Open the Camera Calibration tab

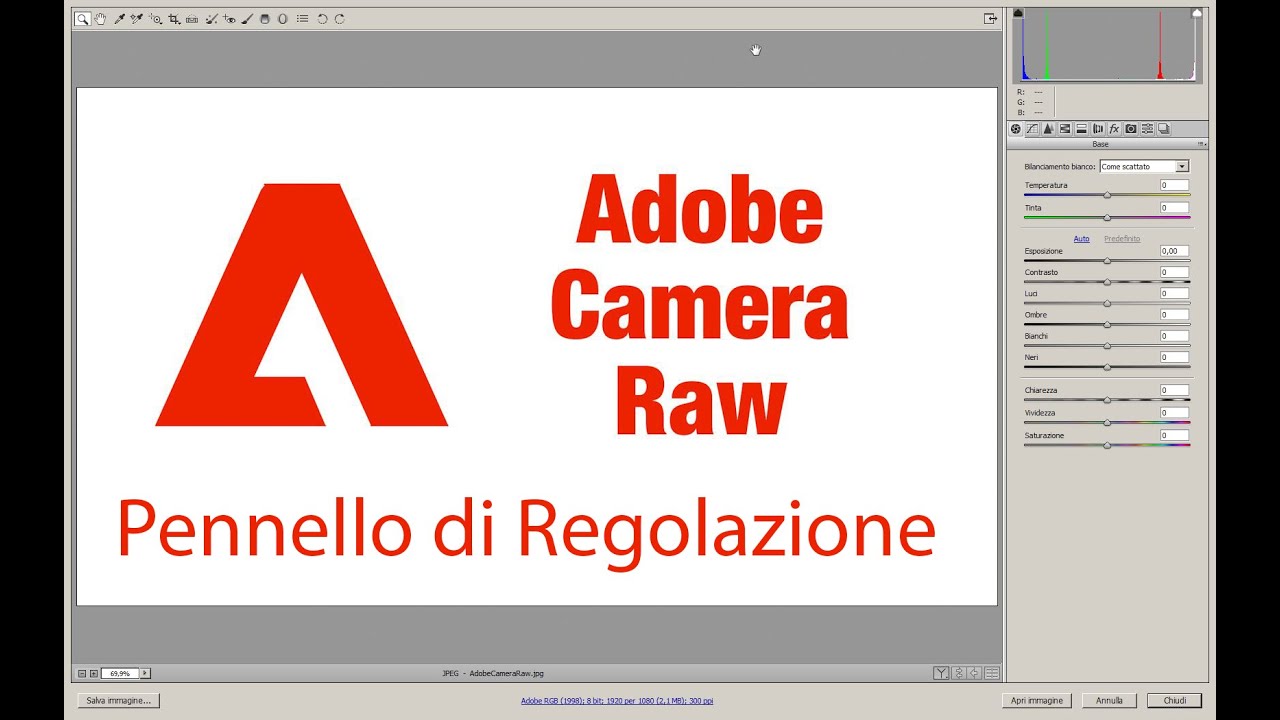coord(1130,129)
